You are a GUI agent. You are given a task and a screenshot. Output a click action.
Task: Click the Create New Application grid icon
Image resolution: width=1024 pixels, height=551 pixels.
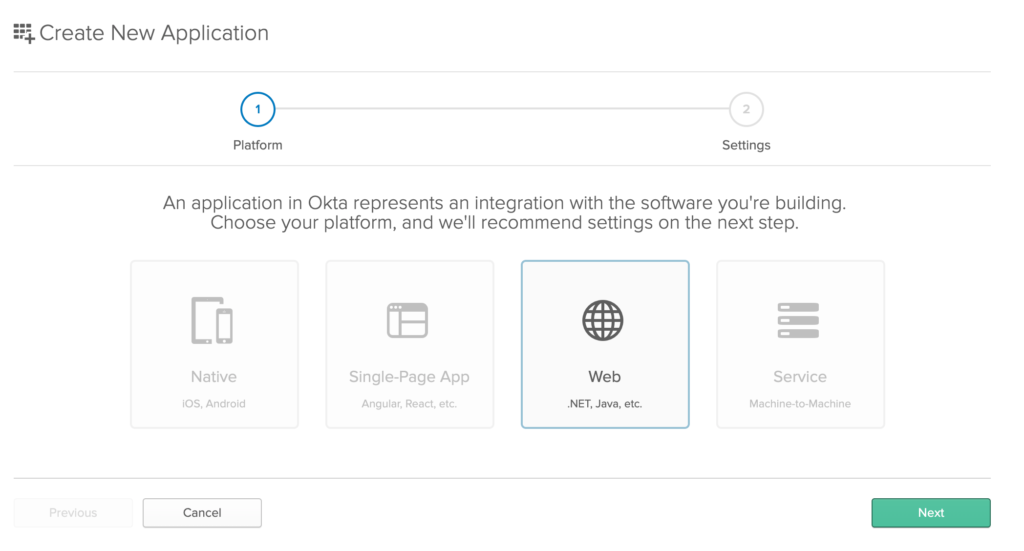tap(24, 33)
